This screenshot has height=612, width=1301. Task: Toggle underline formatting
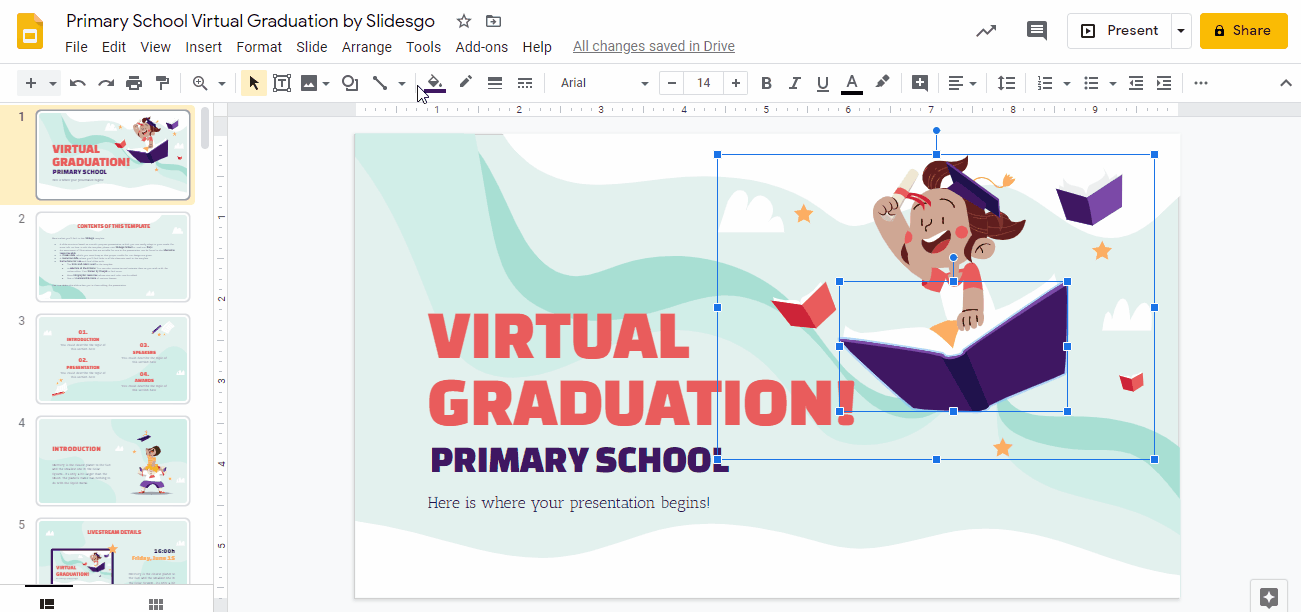click(822, 83)
